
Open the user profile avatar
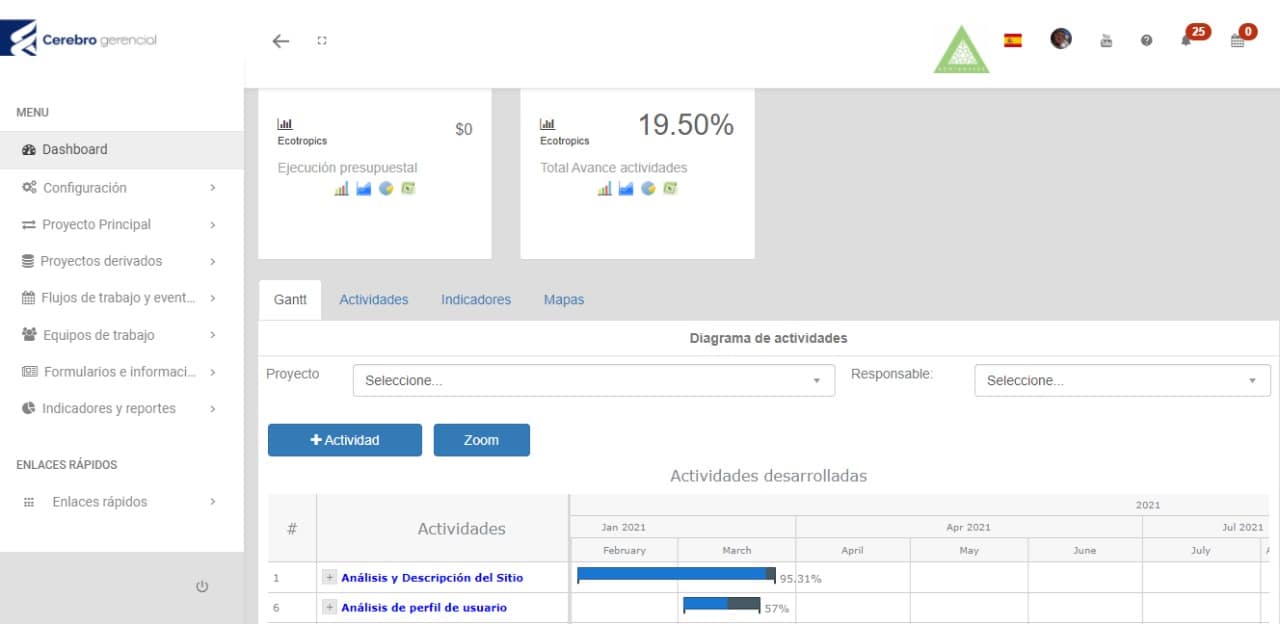[x=1061, y=39]
